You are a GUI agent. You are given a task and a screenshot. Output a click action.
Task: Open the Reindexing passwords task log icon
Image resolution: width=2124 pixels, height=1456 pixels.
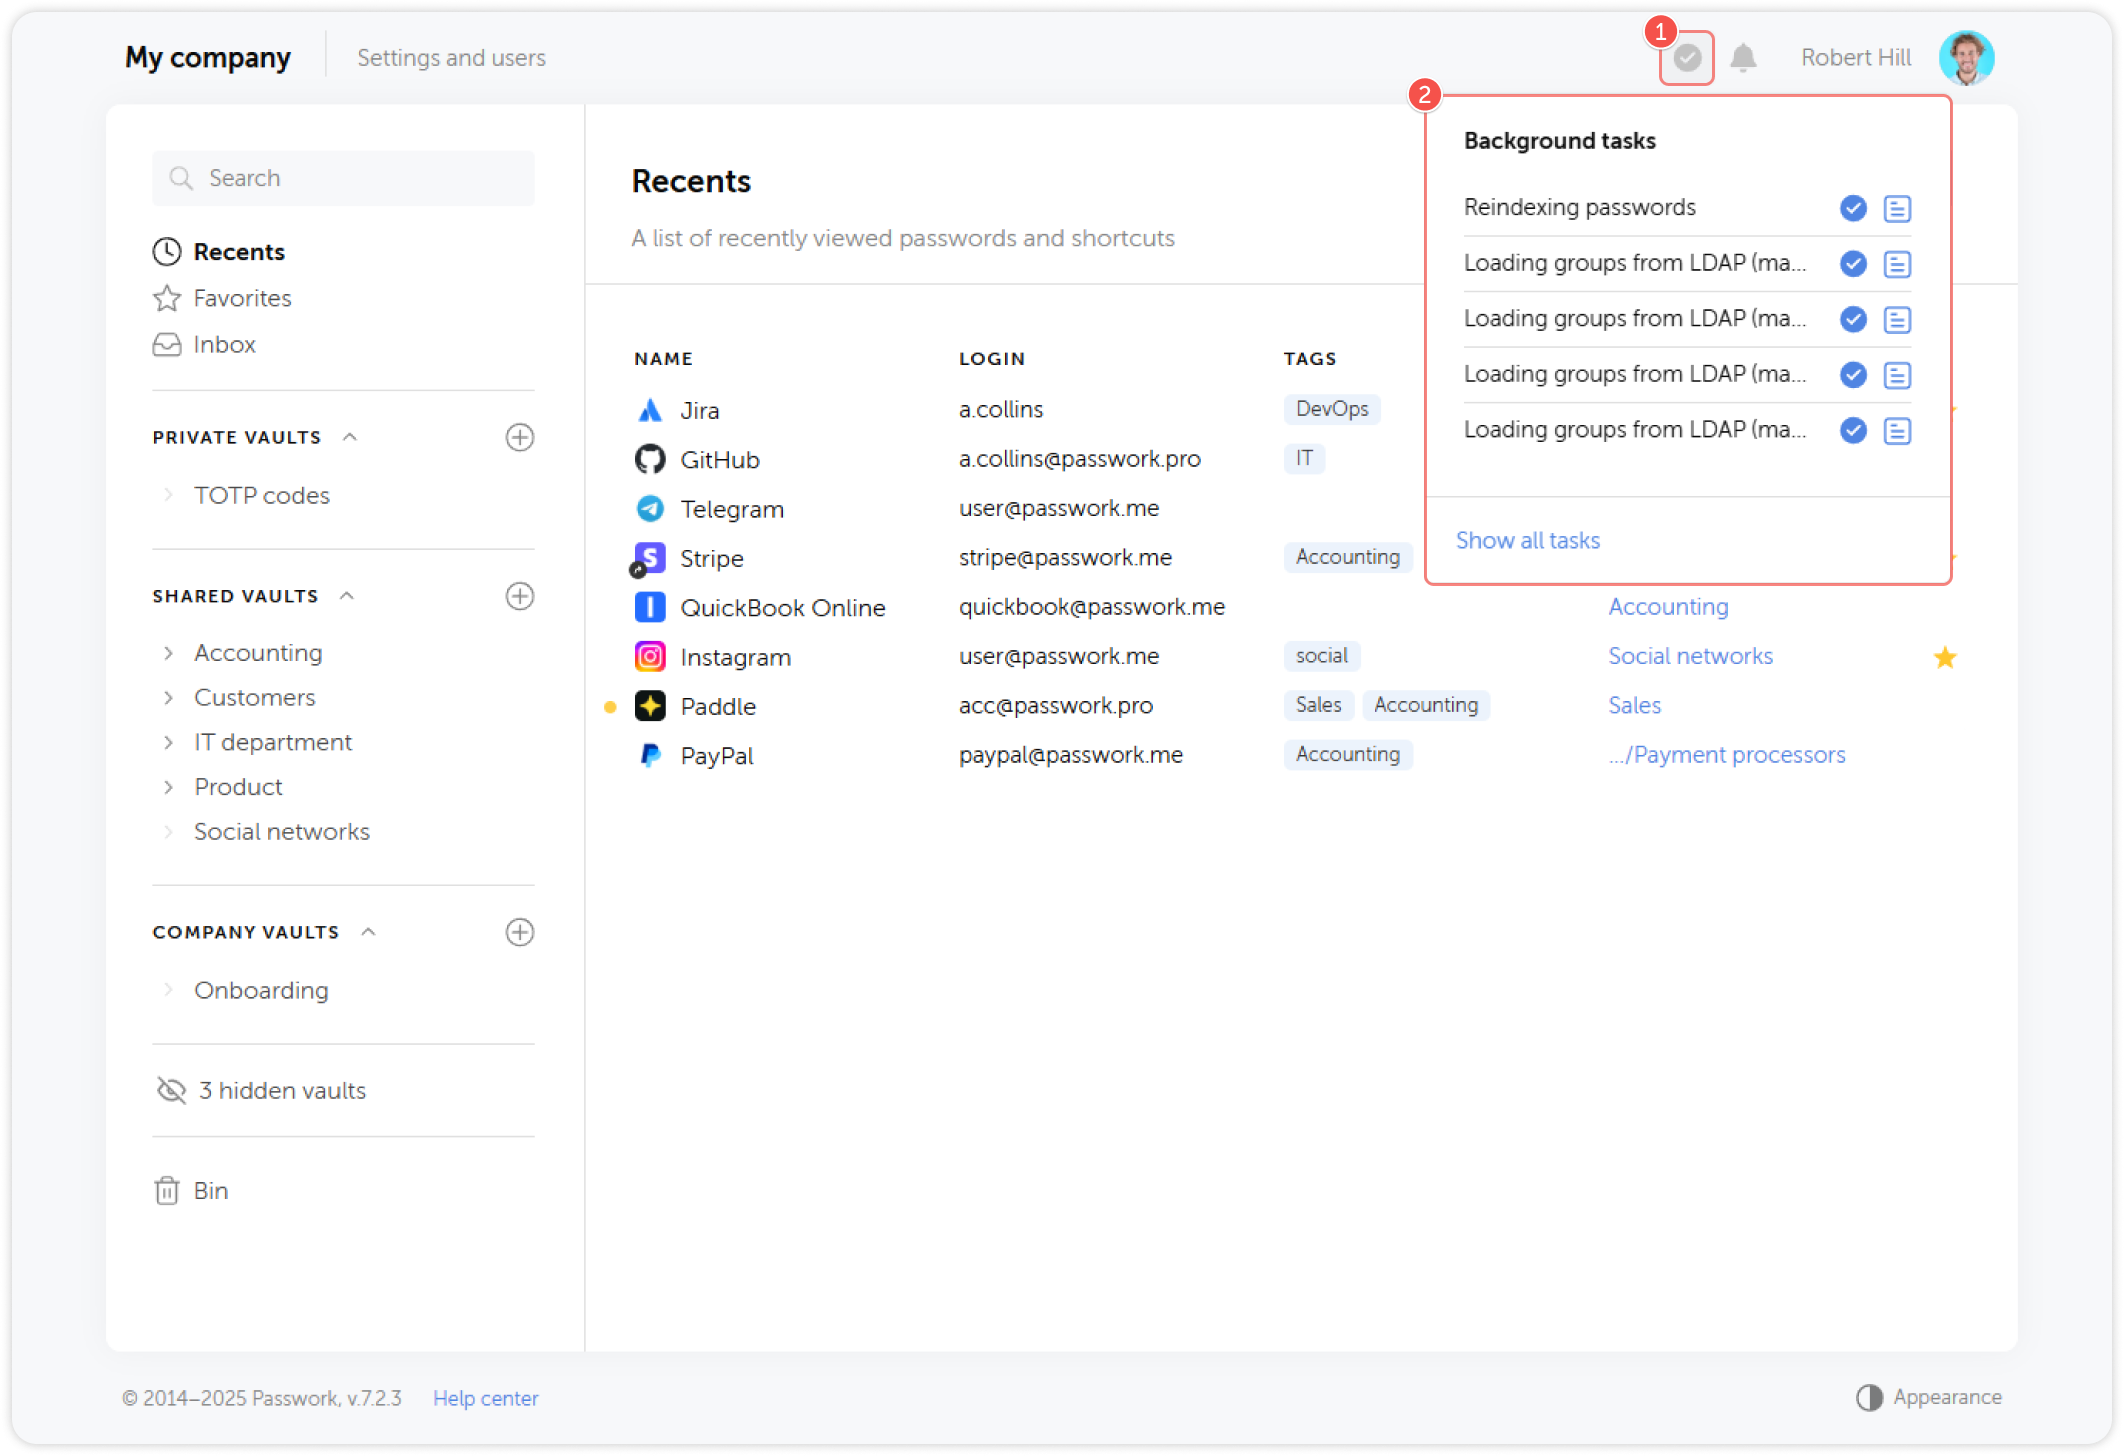coord(1897,208)
